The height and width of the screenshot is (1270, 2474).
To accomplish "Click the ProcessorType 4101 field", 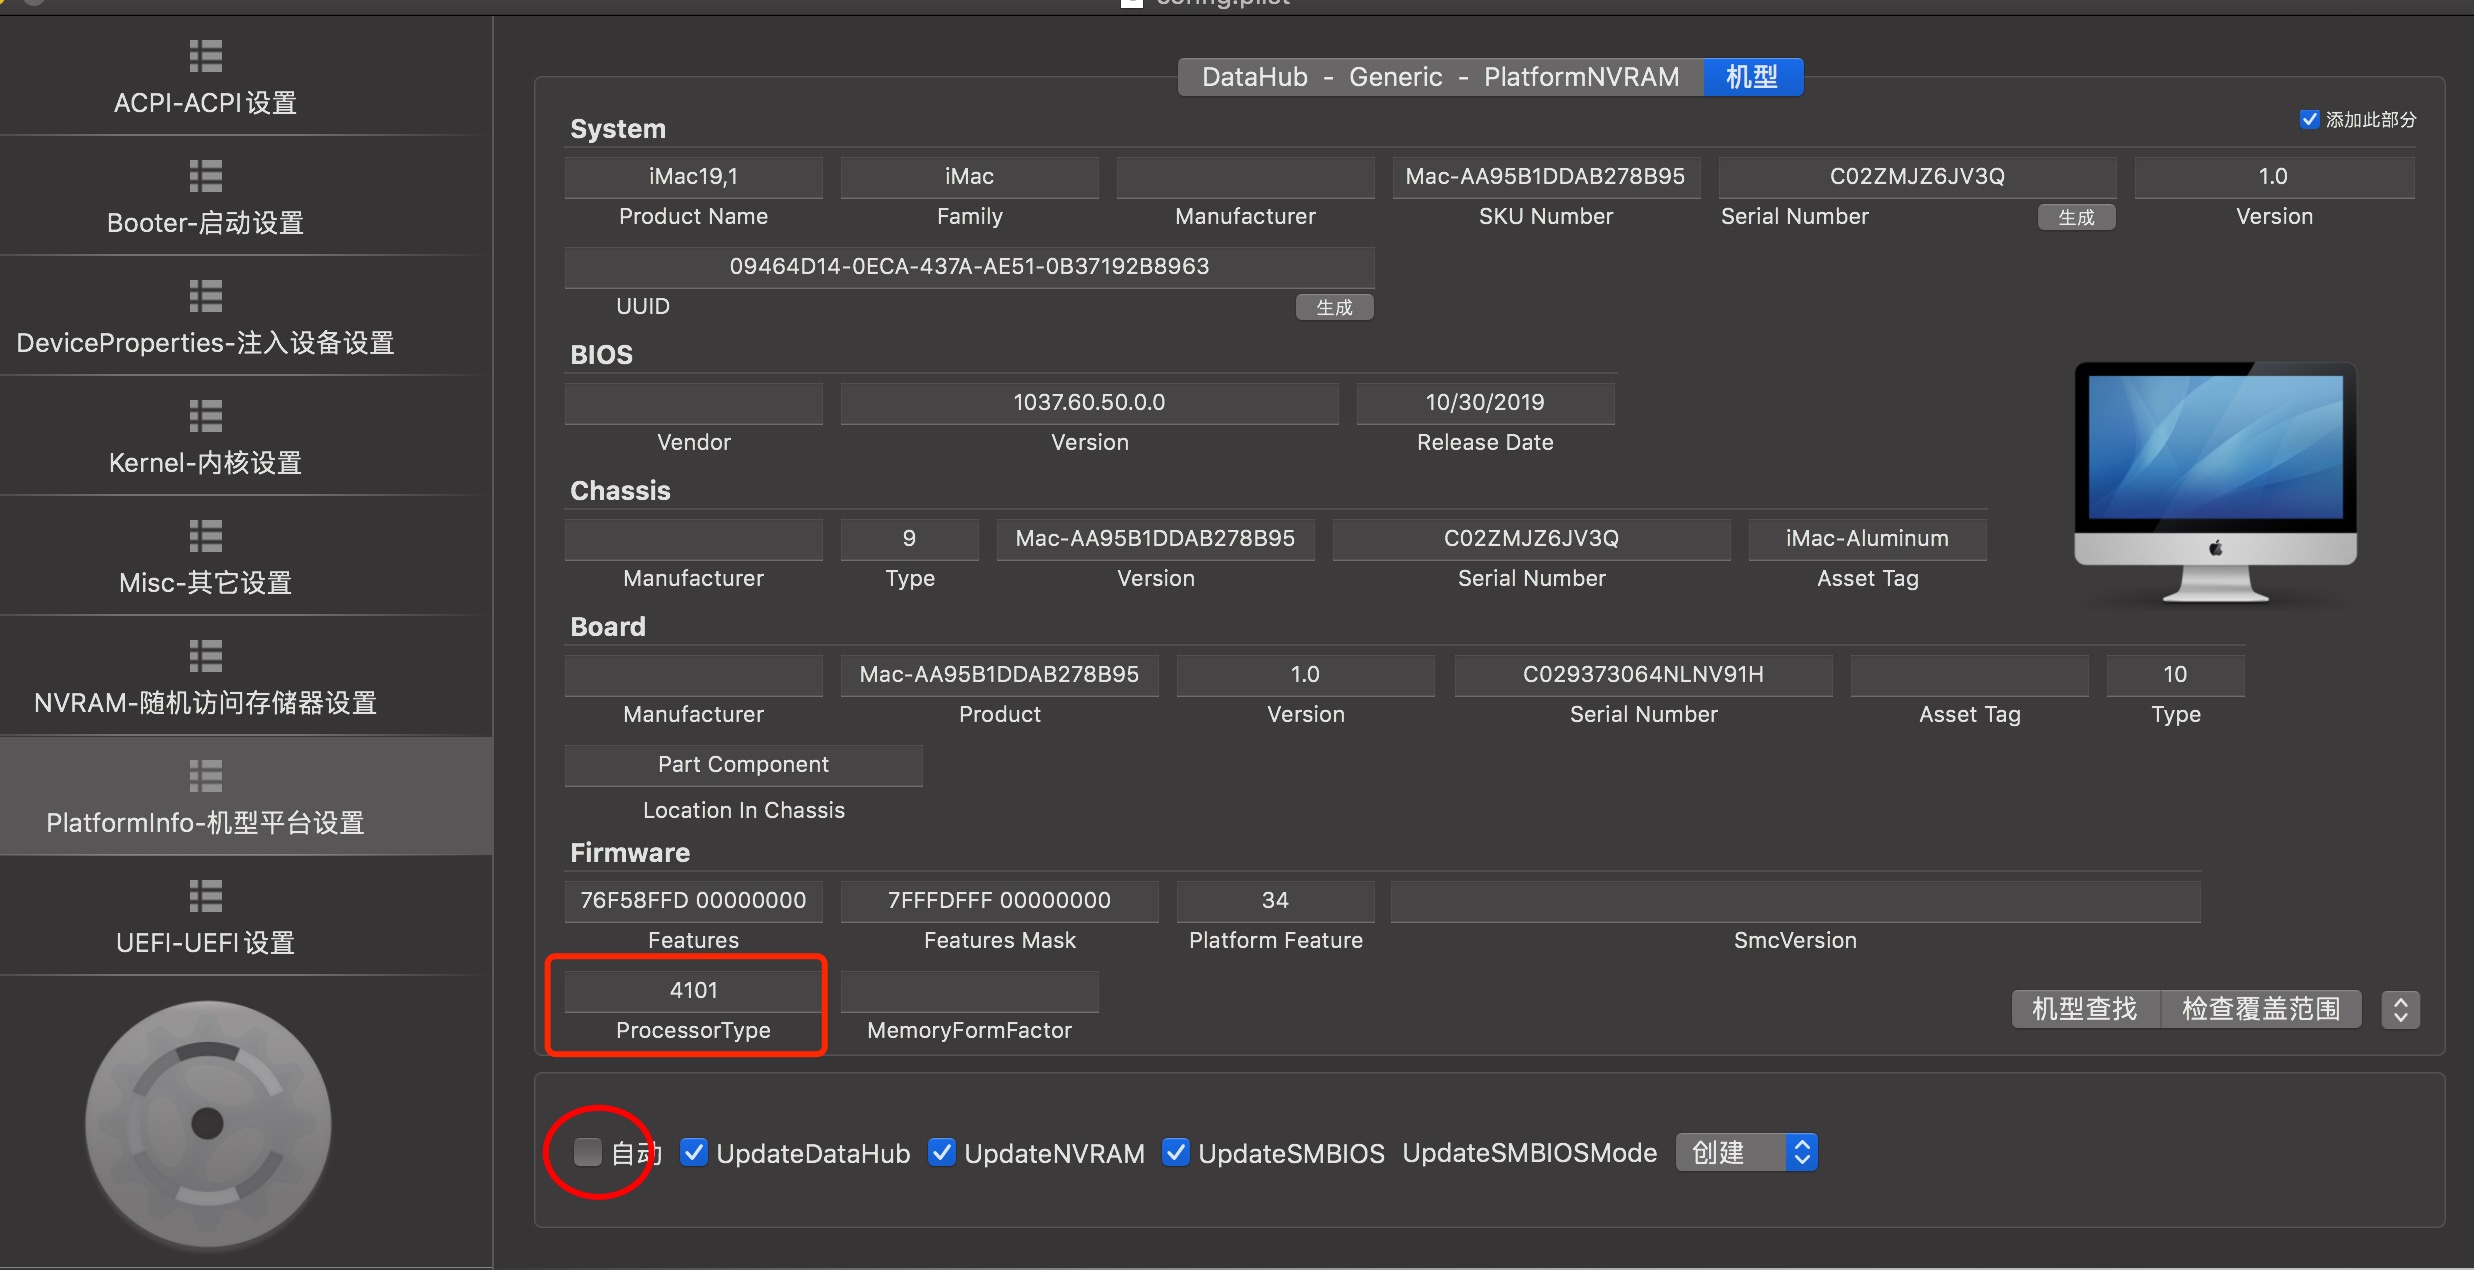I will [693, 990].
